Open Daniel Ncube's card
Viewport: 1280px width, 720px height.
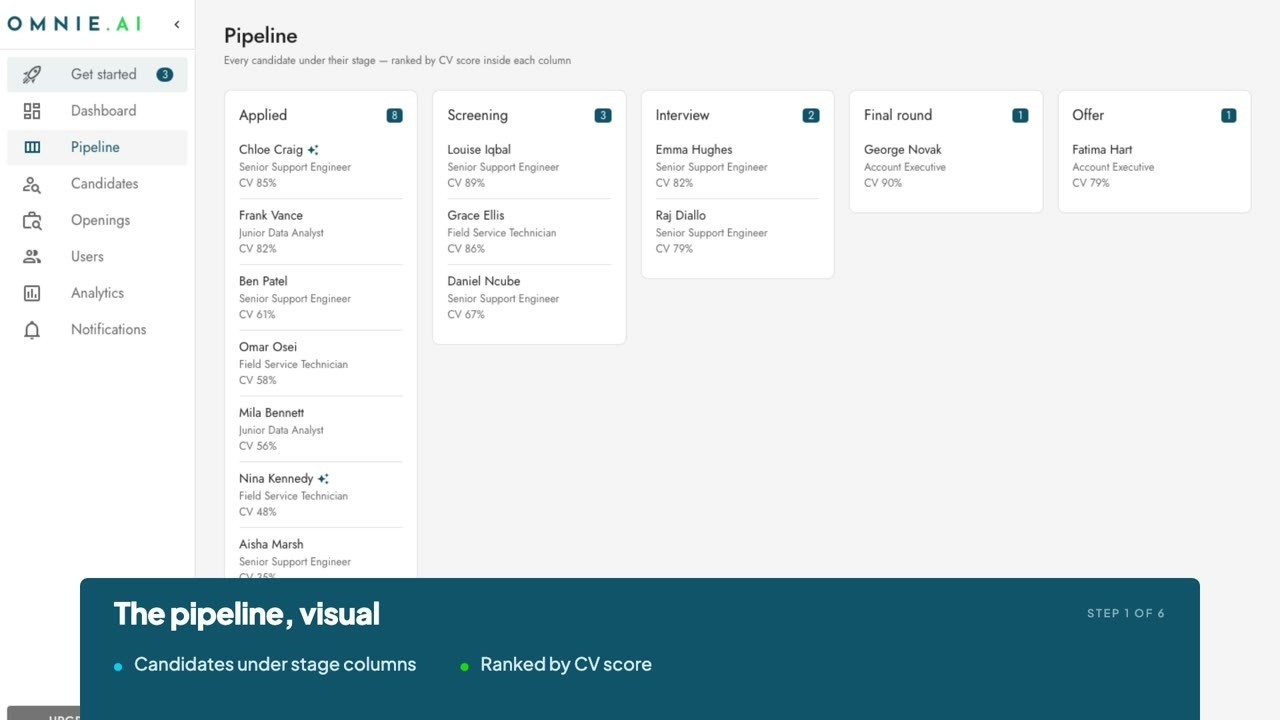click(529, 298)
